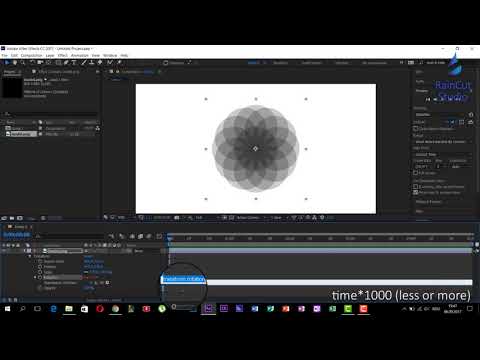Viewport: 480px width, 360px height.
Task: Open the Effect menu
Action: (63, 55)
